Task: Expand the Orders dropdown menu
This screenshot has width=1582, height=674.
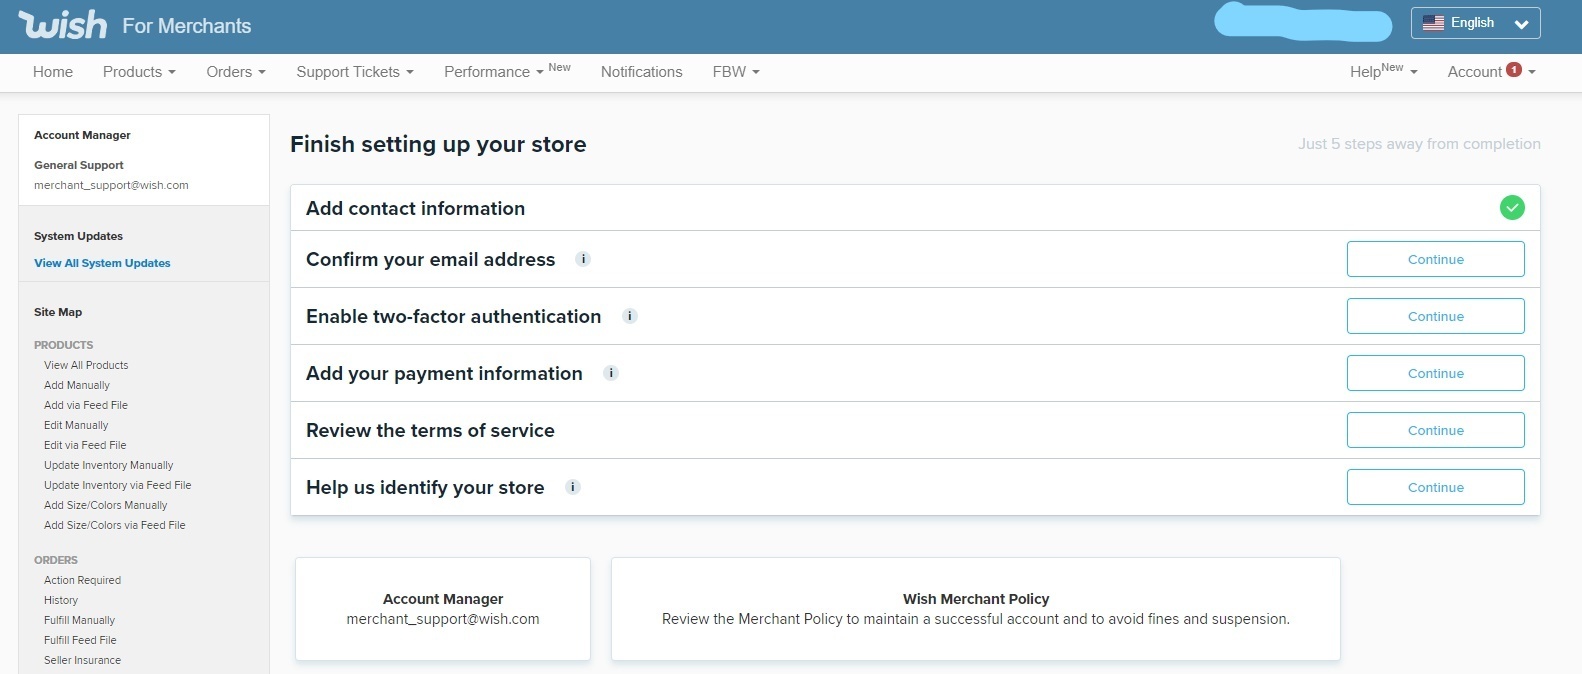Action: pyautogui.click(x=236, y=72)
